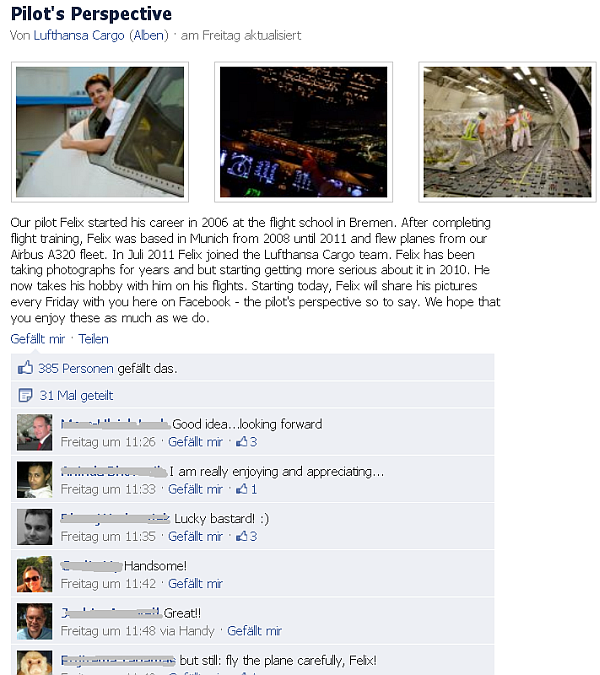
Task: Open the night cockpit instruments photo
Action: click(303, 132)
